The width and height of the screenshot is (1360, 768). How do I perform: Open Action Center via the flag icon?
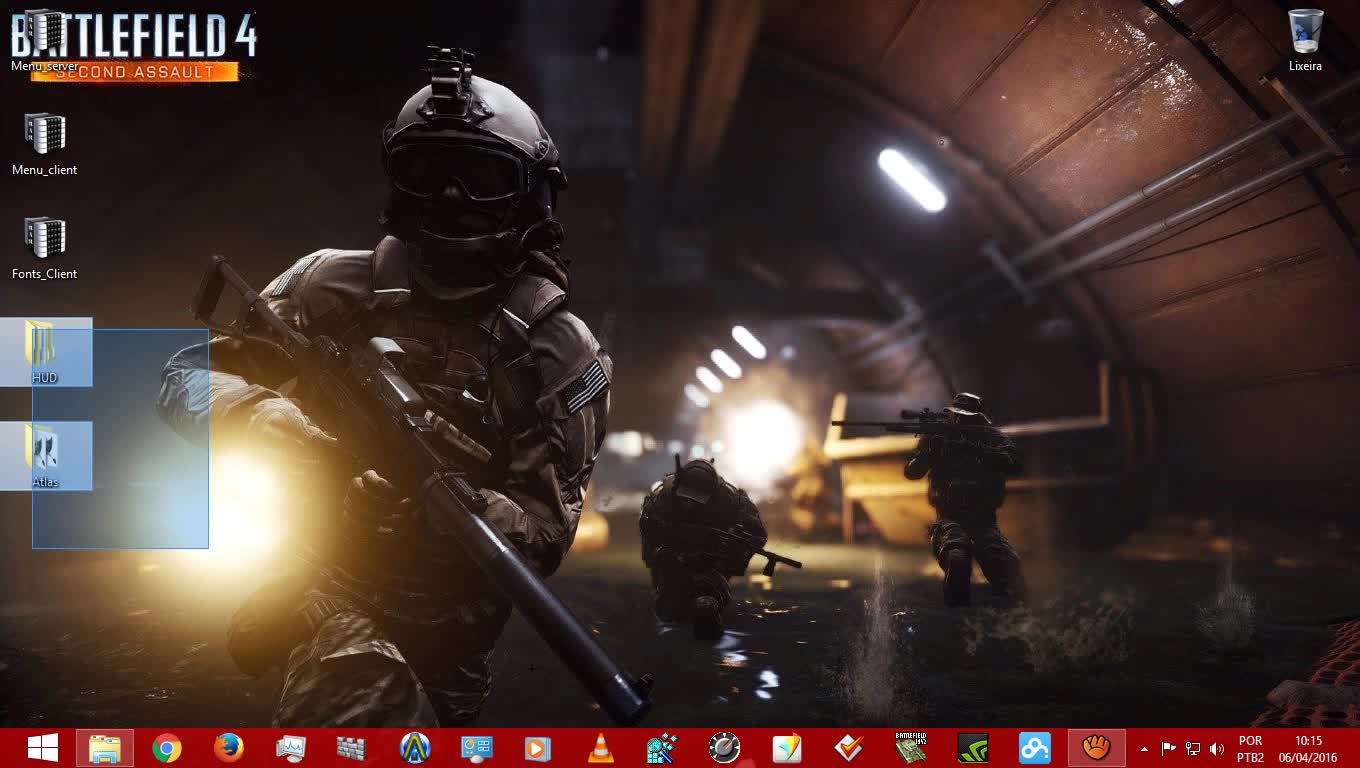[x=1169, y=747]
